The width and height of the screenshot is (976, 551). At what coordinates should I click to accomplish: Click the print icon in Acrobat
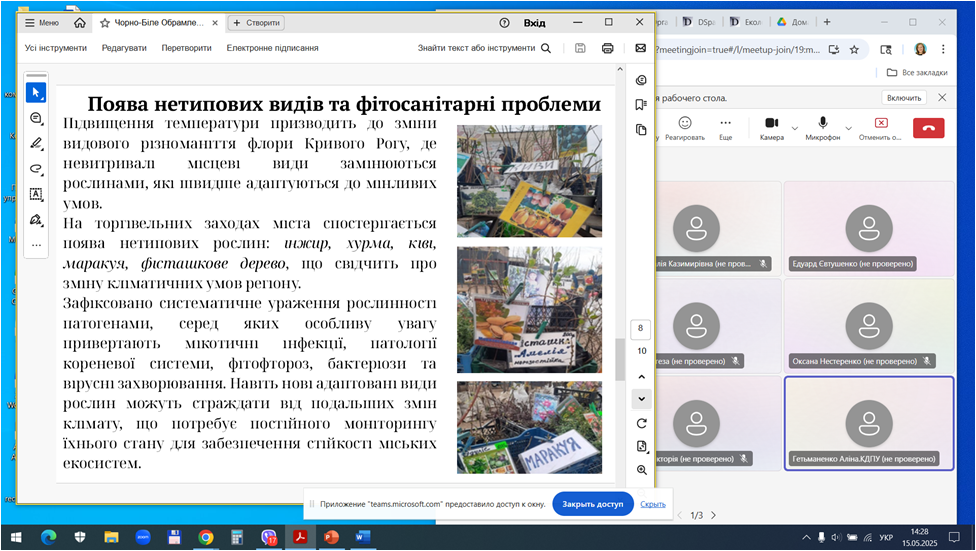click(607, 48)
